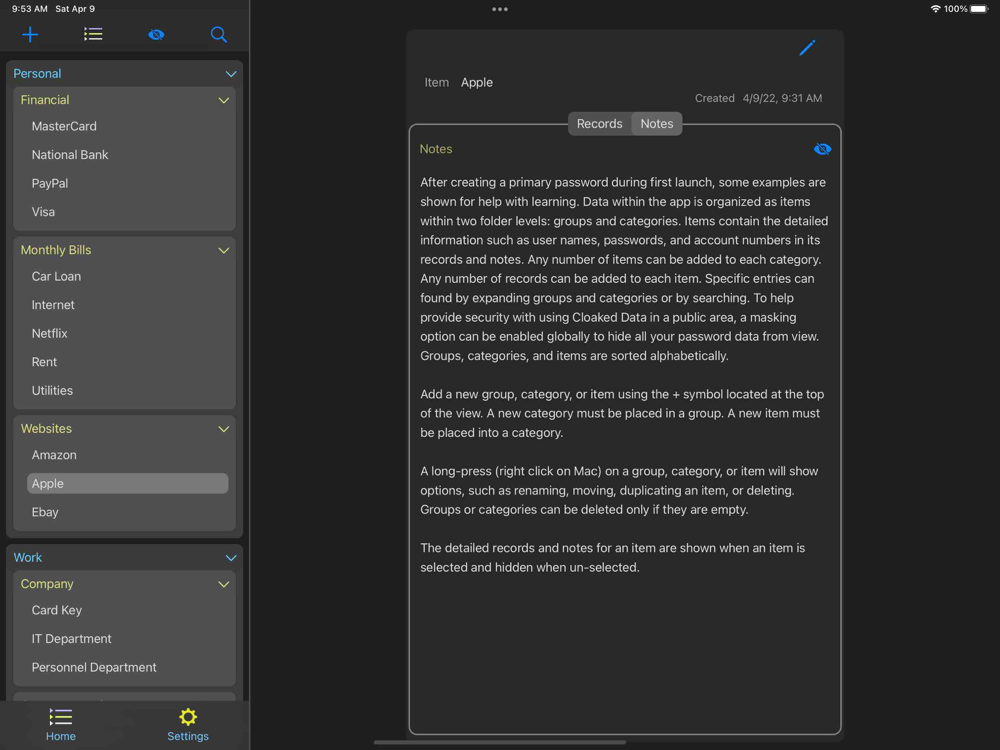Screen dimensions: 1000x750
Task: Select the highlighted Apple item in sidebar
Action: pyautogui.click(x=128, y=483)
